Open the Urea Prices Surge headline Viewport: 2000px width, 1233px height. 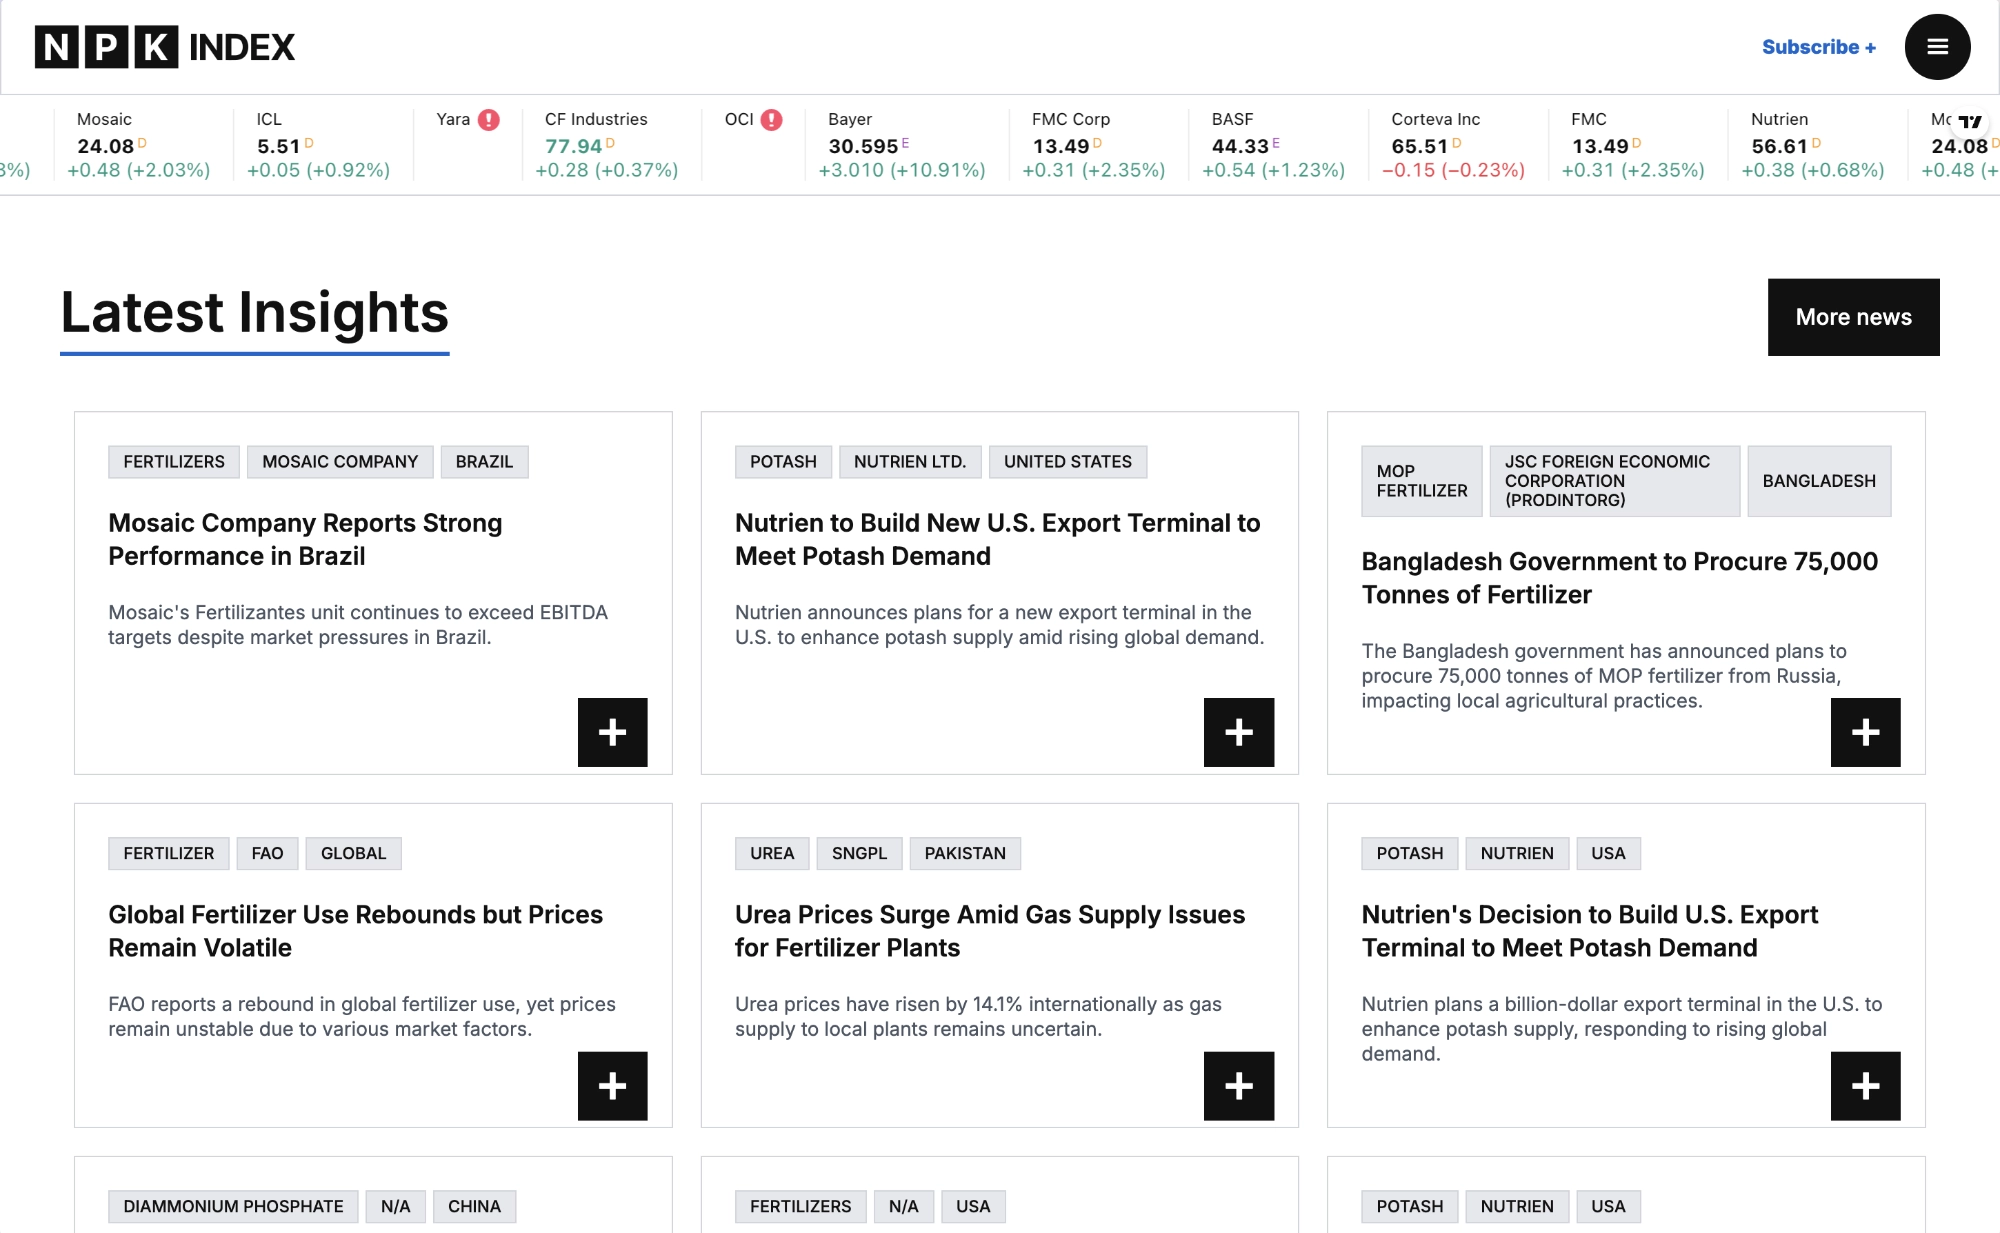click(x=989, y=930)
